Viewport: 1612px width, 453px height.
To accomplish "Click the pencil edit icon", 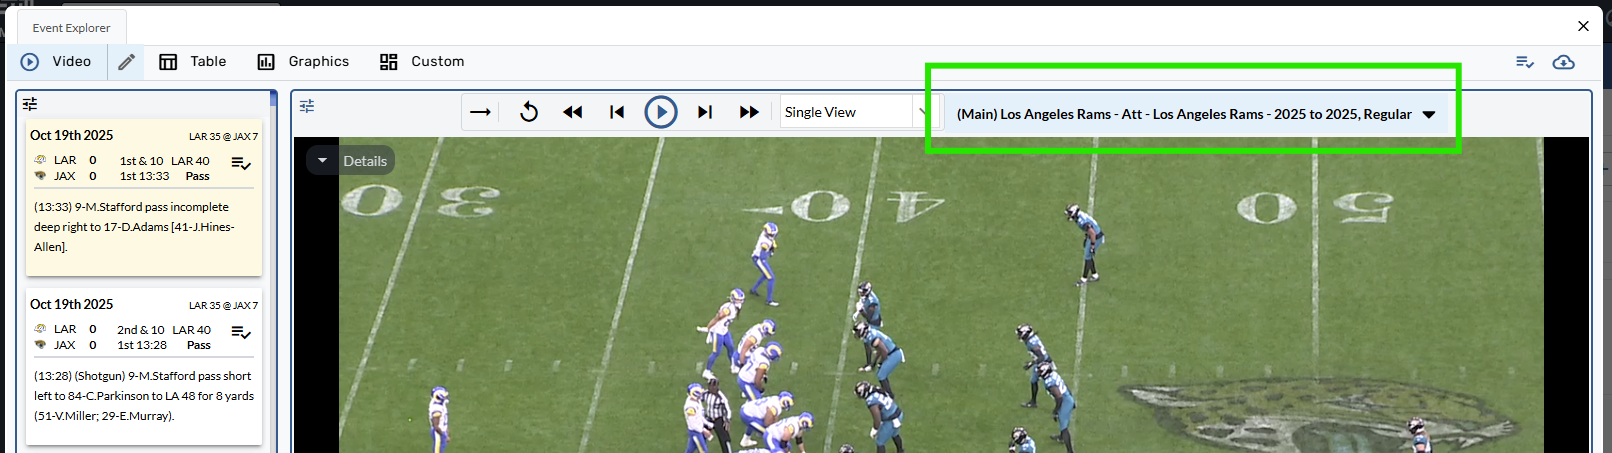I will [126, 62].
